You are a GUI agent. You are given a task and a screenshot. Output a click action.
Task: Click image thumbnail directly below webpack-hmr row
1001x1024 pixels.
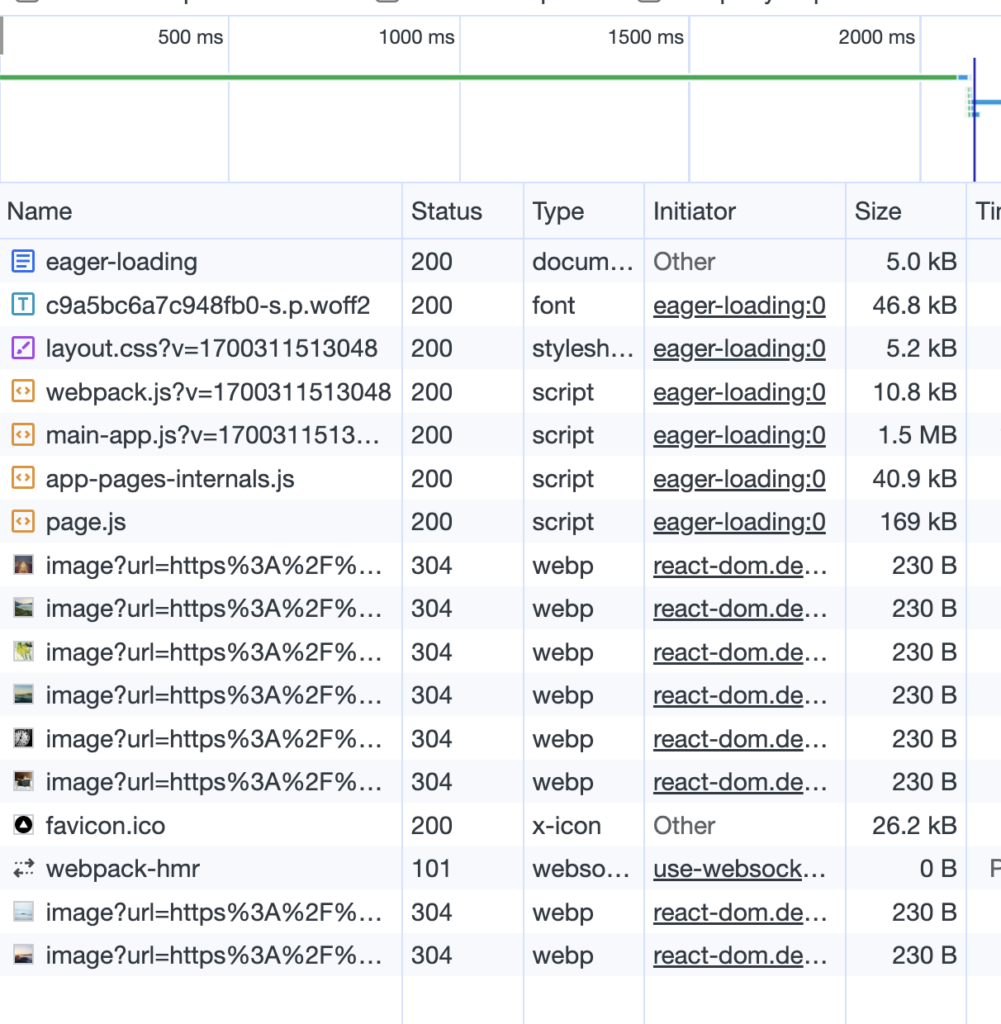[24, 912]
